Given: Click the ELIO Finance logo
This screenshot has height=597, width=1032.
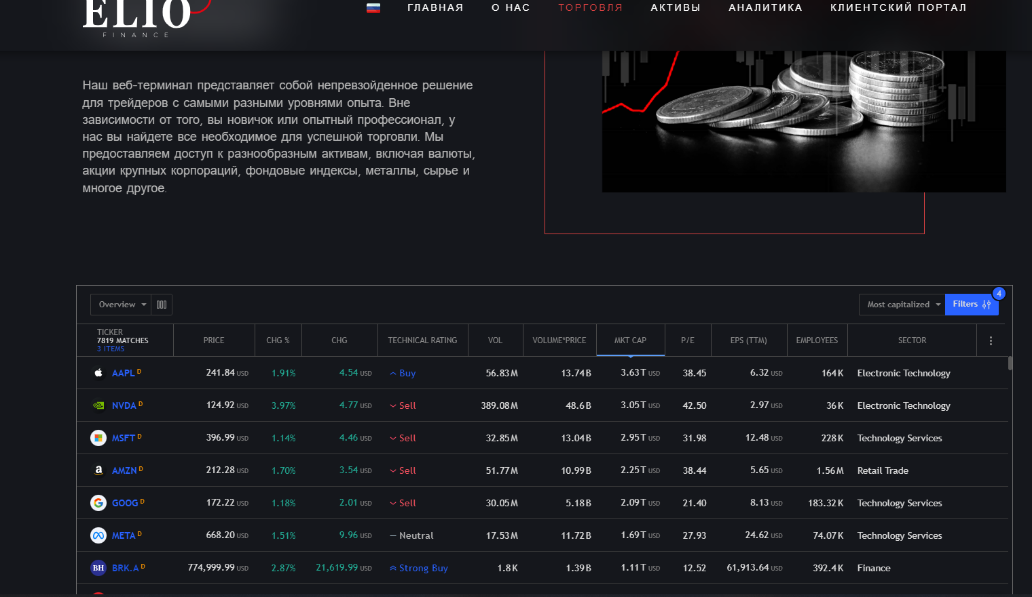Looking at the screenshot, I should (145, 18).
